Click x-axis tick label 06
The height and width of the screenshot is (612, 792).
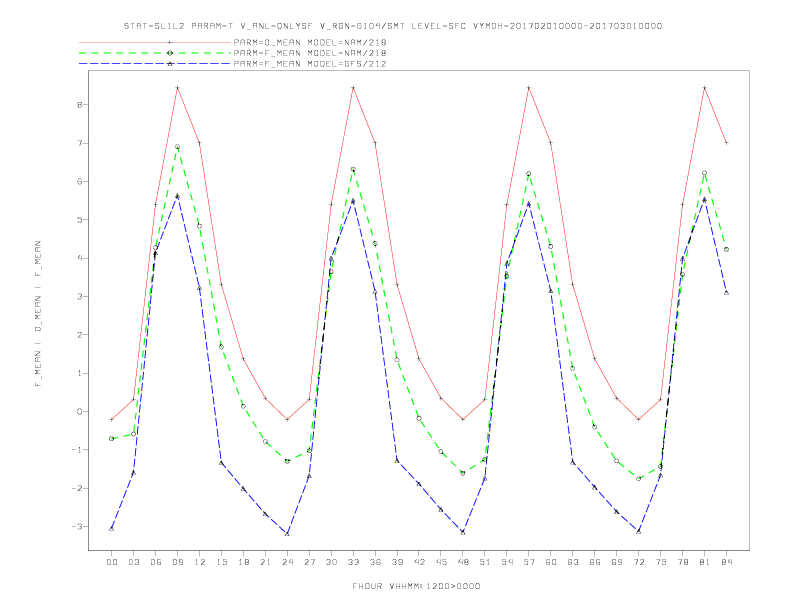pyautogui.click(x=156, y=562)
